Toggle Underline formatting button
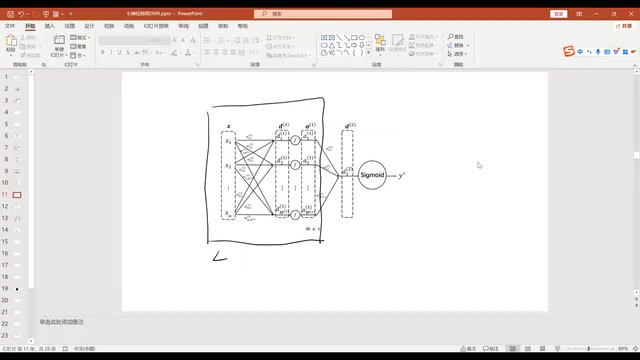This screenshot has height=360, width=640. tap(119, 52)
